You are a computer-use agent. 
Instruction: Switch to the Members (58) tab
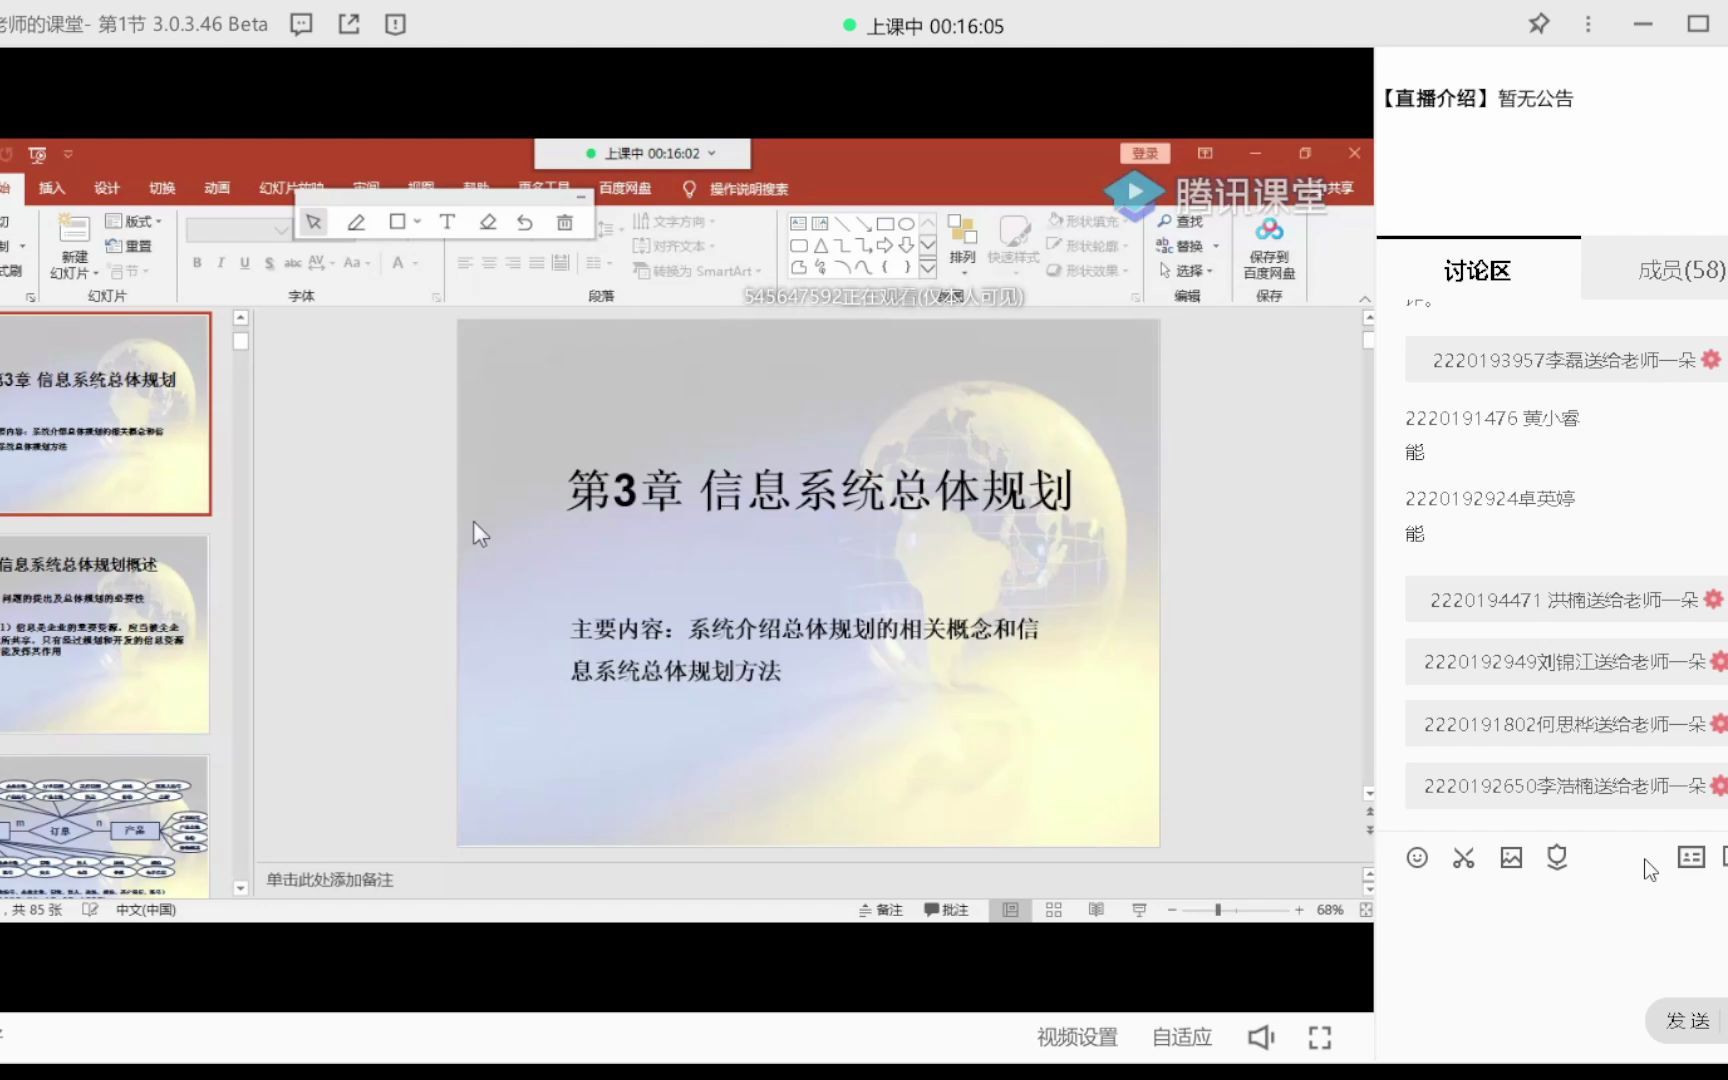(1681, 270)
